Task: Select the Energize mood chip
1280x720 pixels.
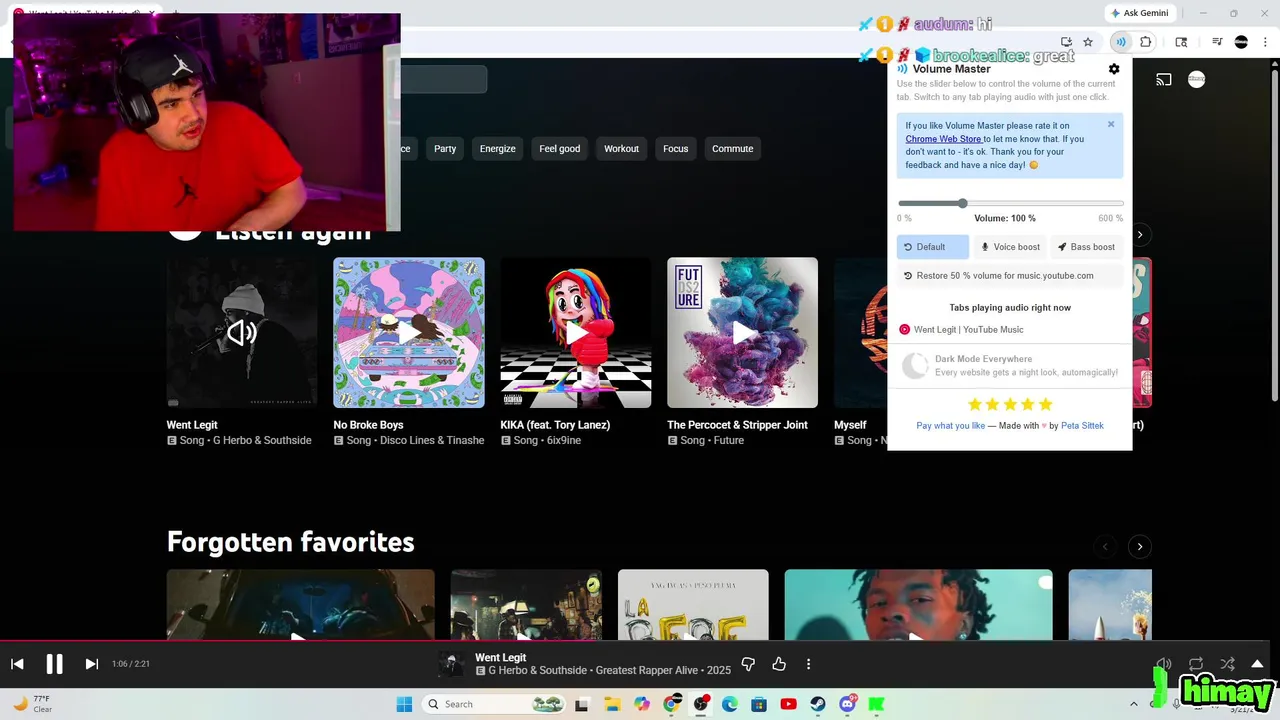Action: click(497, 149)
